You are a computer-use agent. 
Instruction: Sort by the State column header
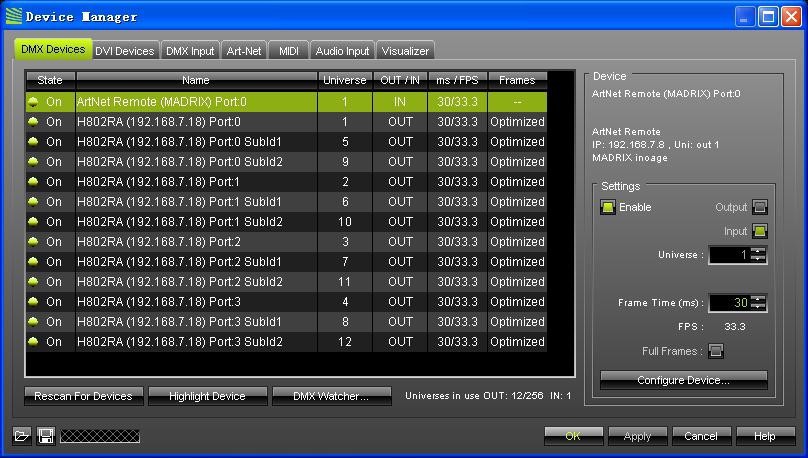click(50, 80)
